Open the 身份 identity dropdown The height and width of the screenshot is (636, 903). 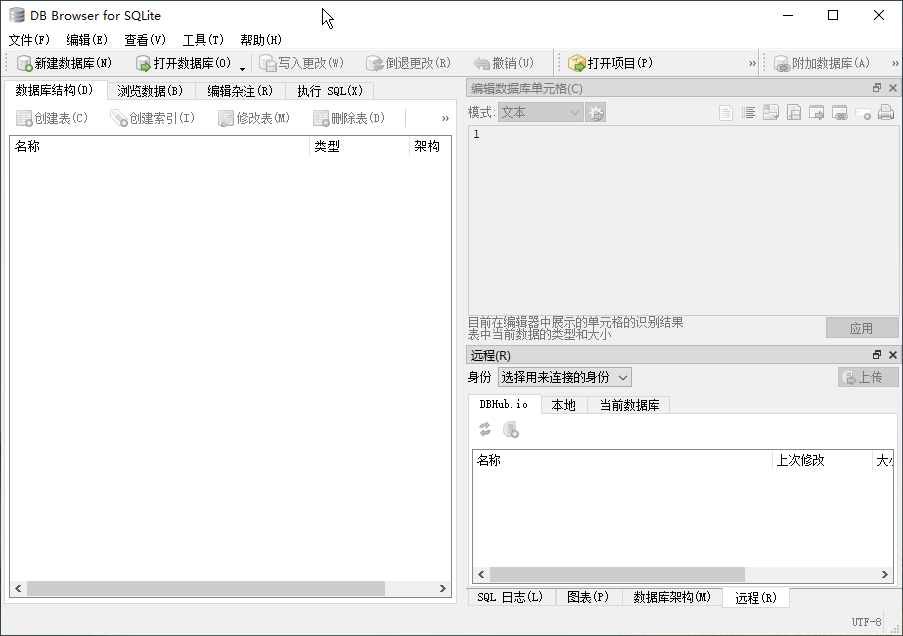pos(564,377)
